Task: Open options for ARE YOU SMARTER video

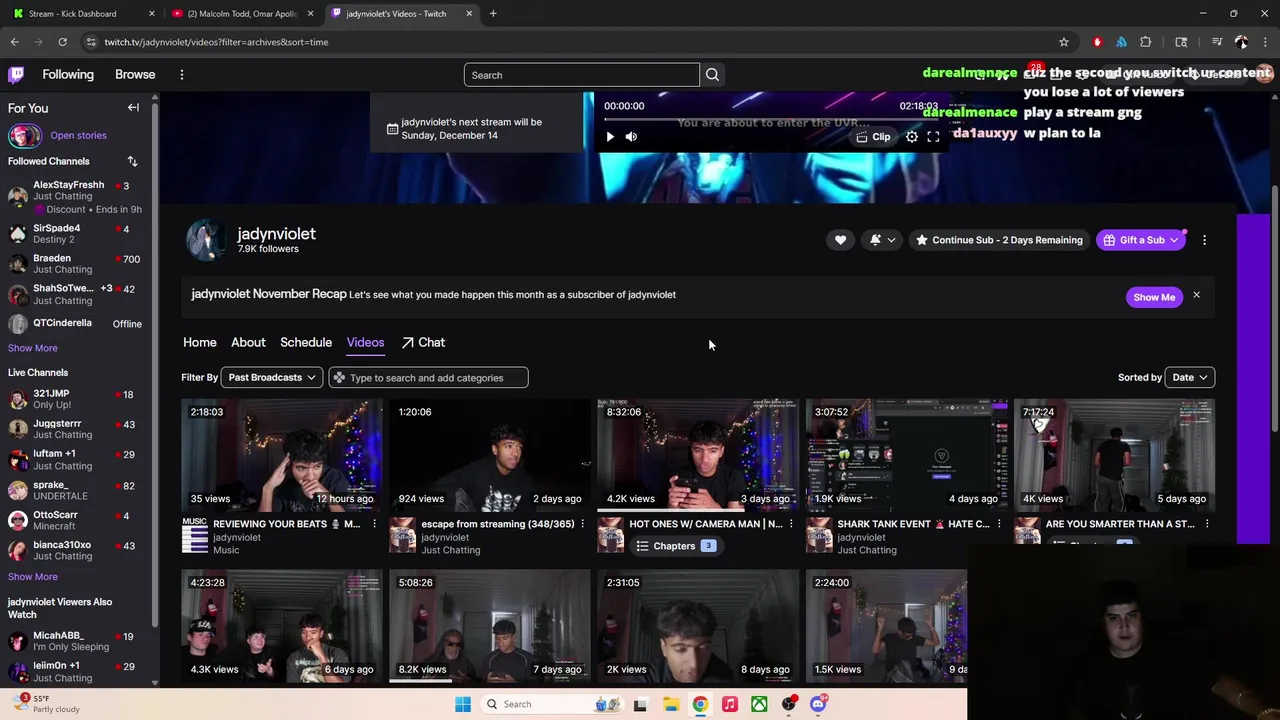Action: (1206, 524)
